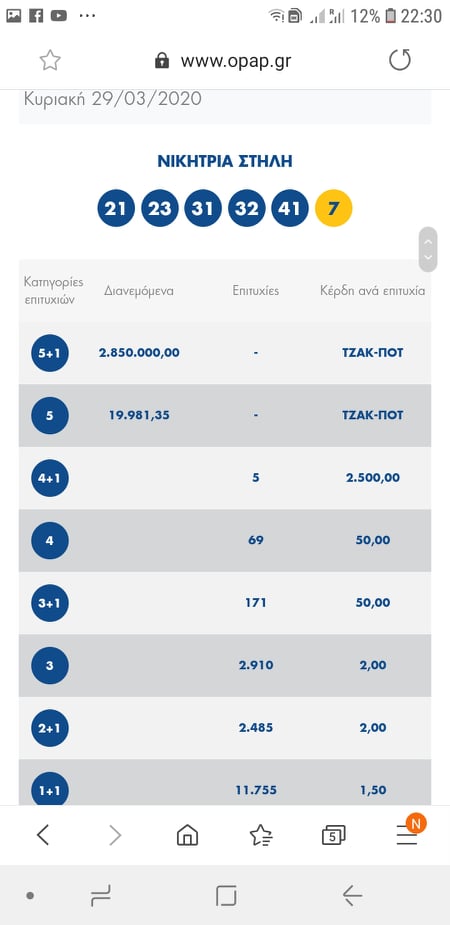Open browser home page icon
The width and height of the screenshot is (450, 925).
(x=187, y=835)
